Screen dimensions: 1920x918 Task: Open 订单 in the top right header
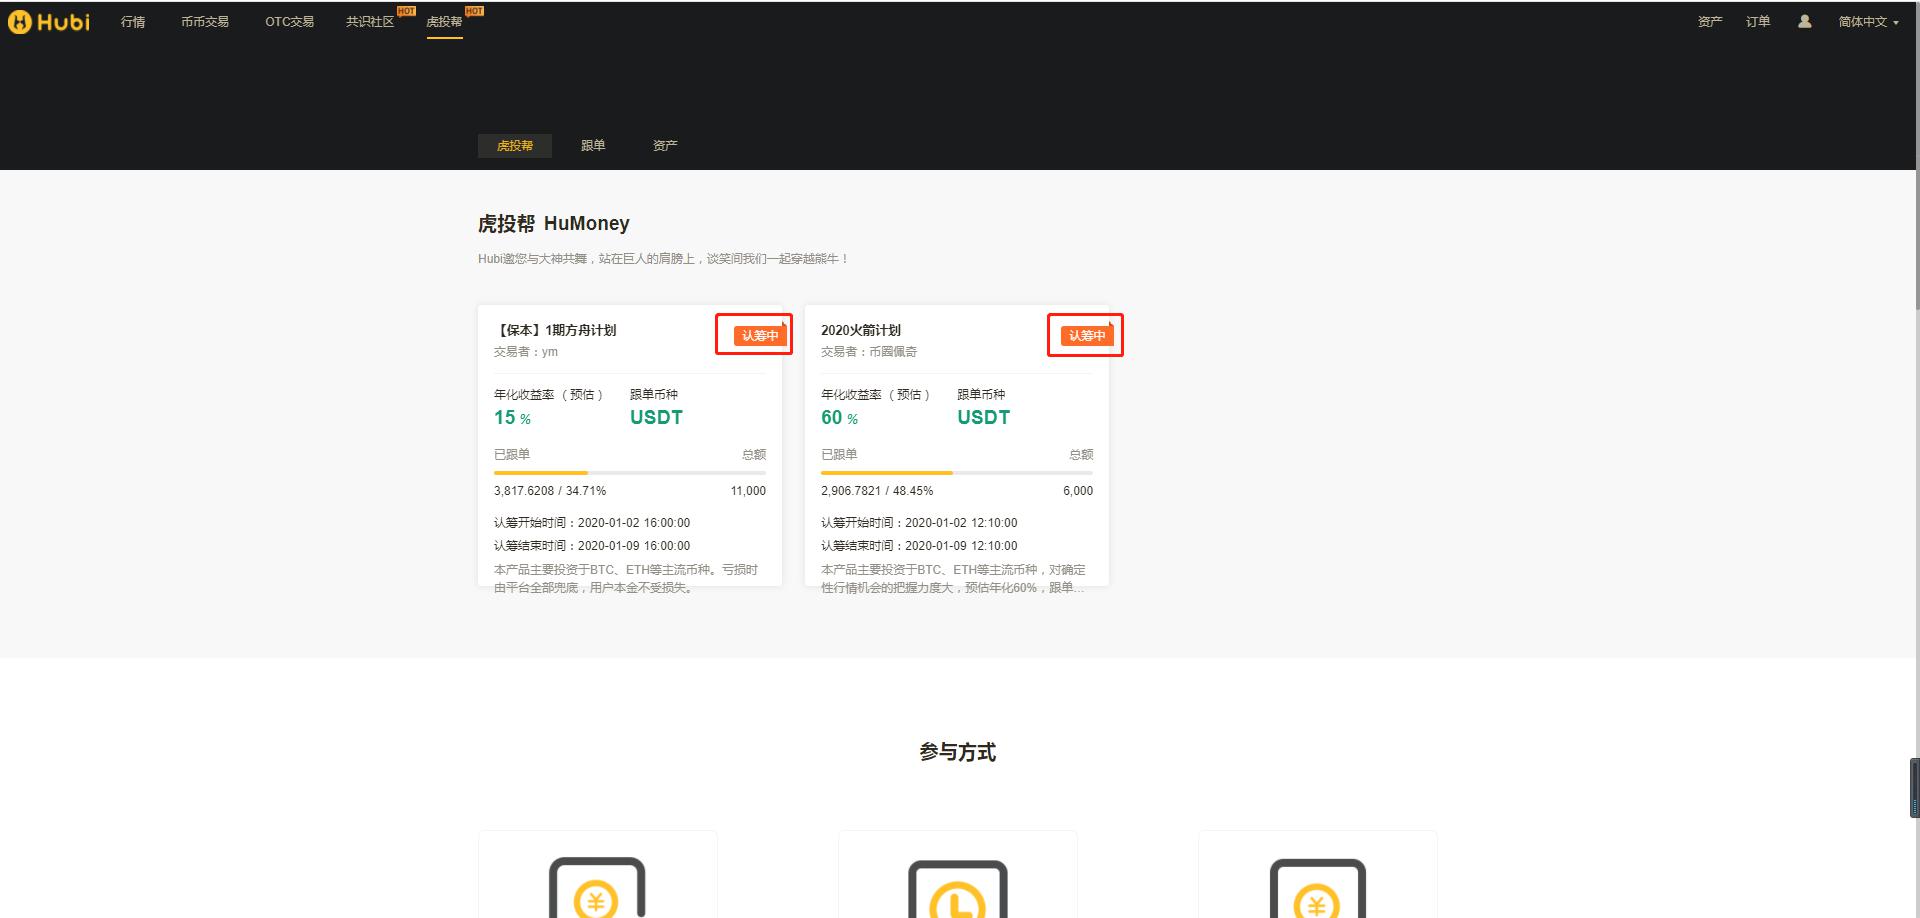1758,22
